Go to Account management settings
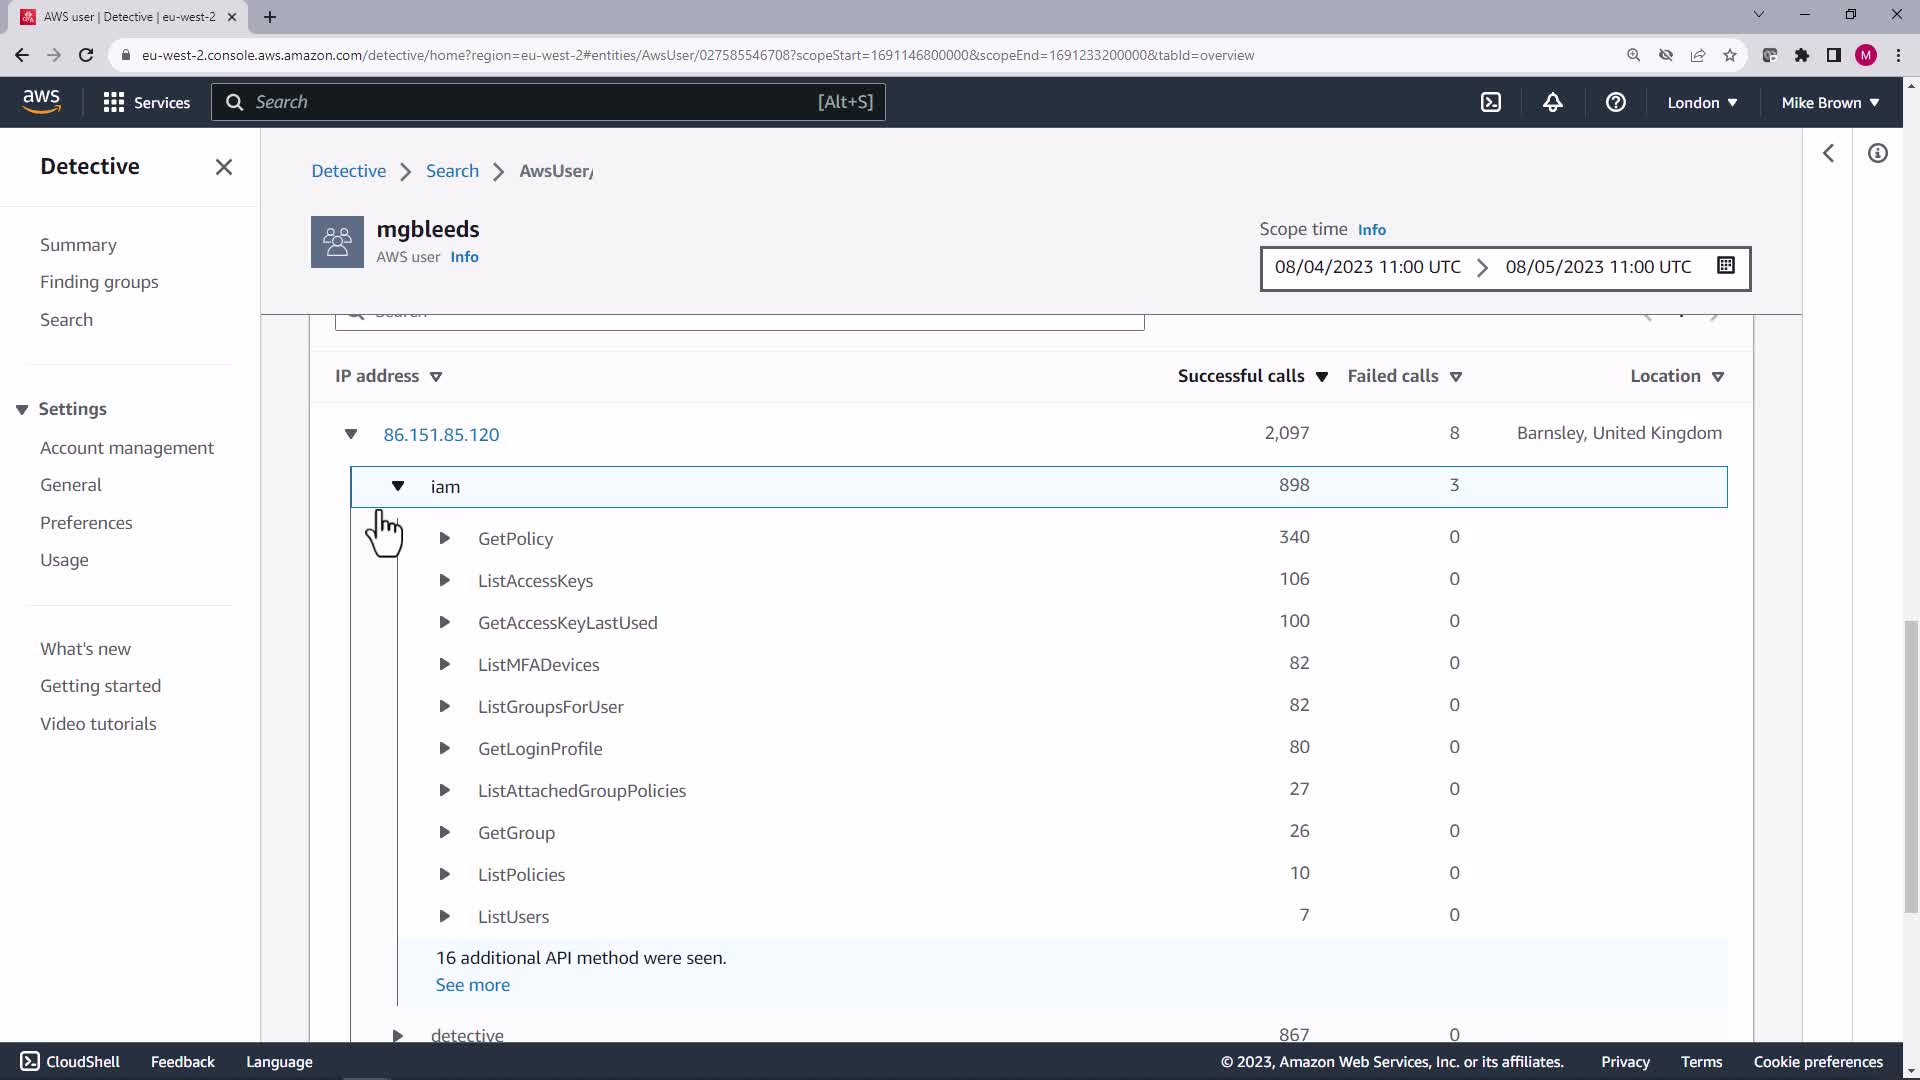The height and width of the screenshot is (1080, 1920). click(127, 448)
